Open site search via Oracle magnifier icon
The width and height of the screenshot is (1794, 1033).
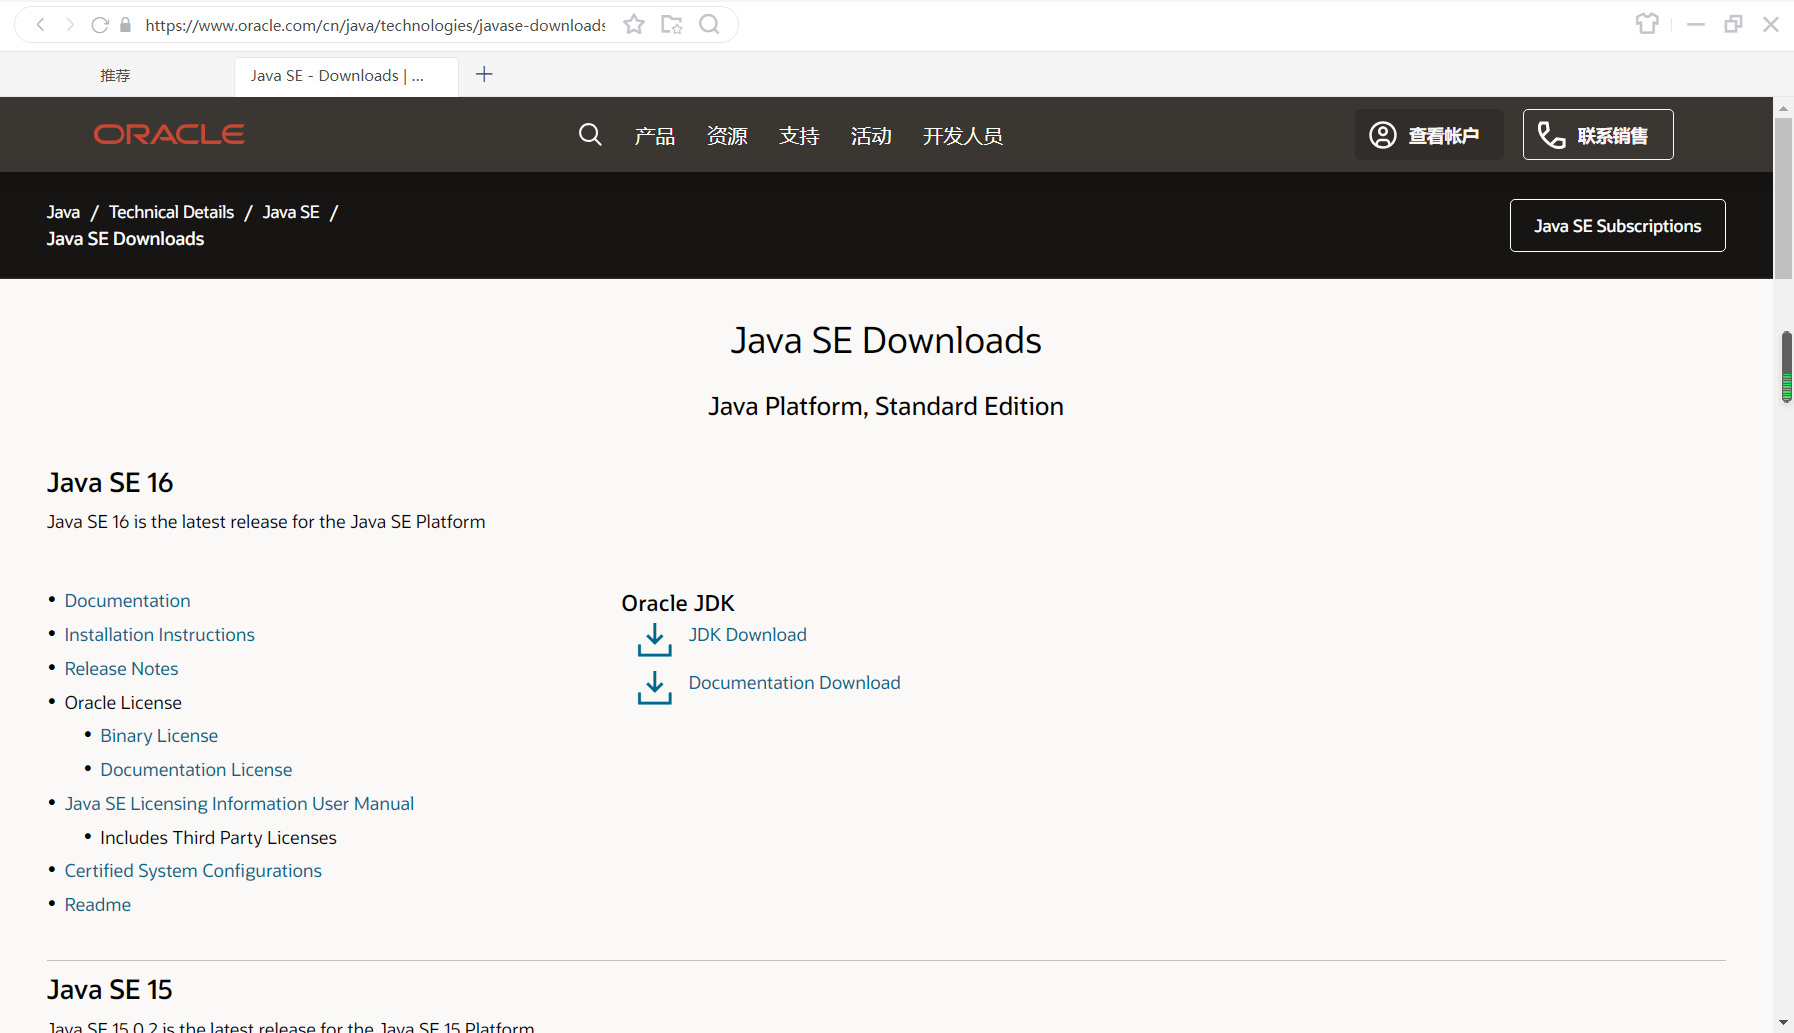(590, 135)
